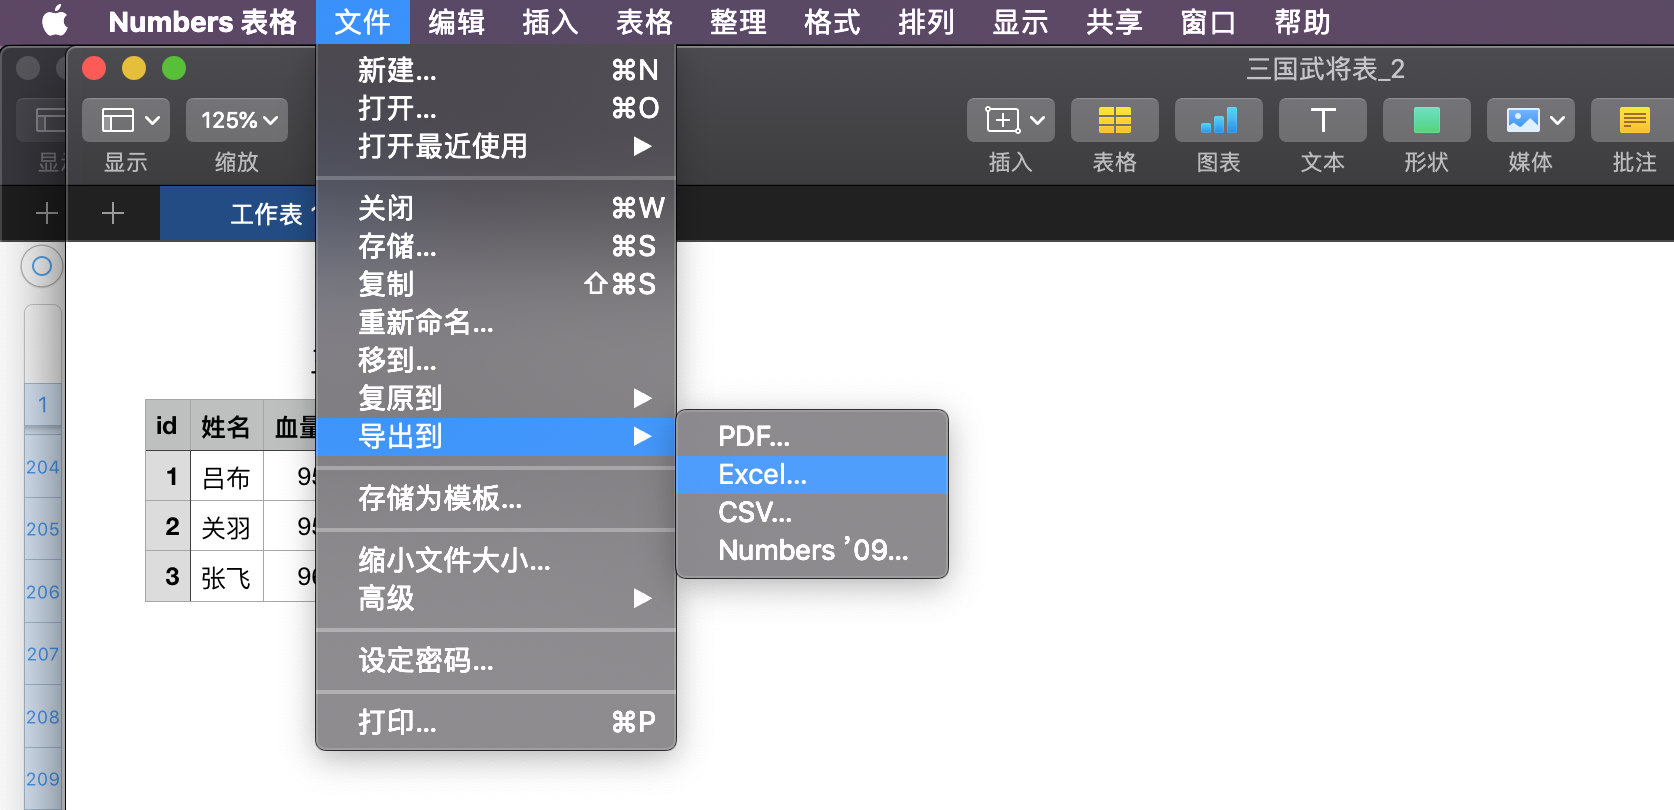Open the Apple menu
Viewport: 1674px width, 810px height.
coord(55,21)
